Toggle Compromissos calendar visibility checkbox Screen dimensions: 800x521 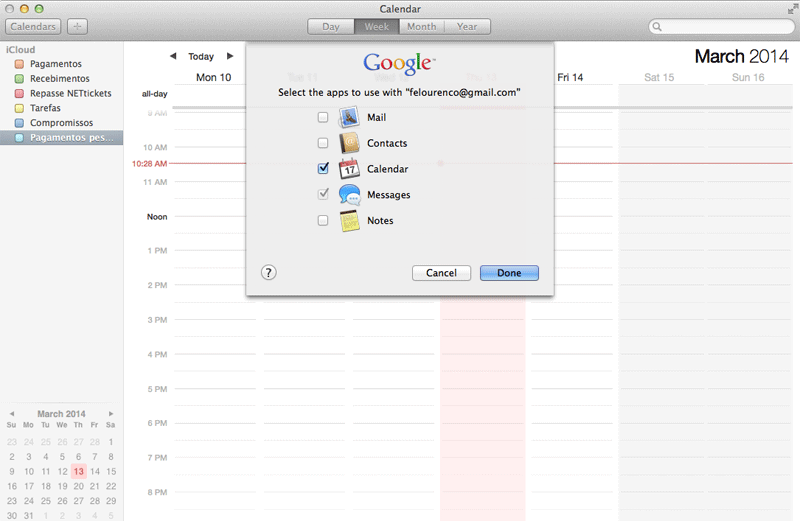click(x=19, y=123)
